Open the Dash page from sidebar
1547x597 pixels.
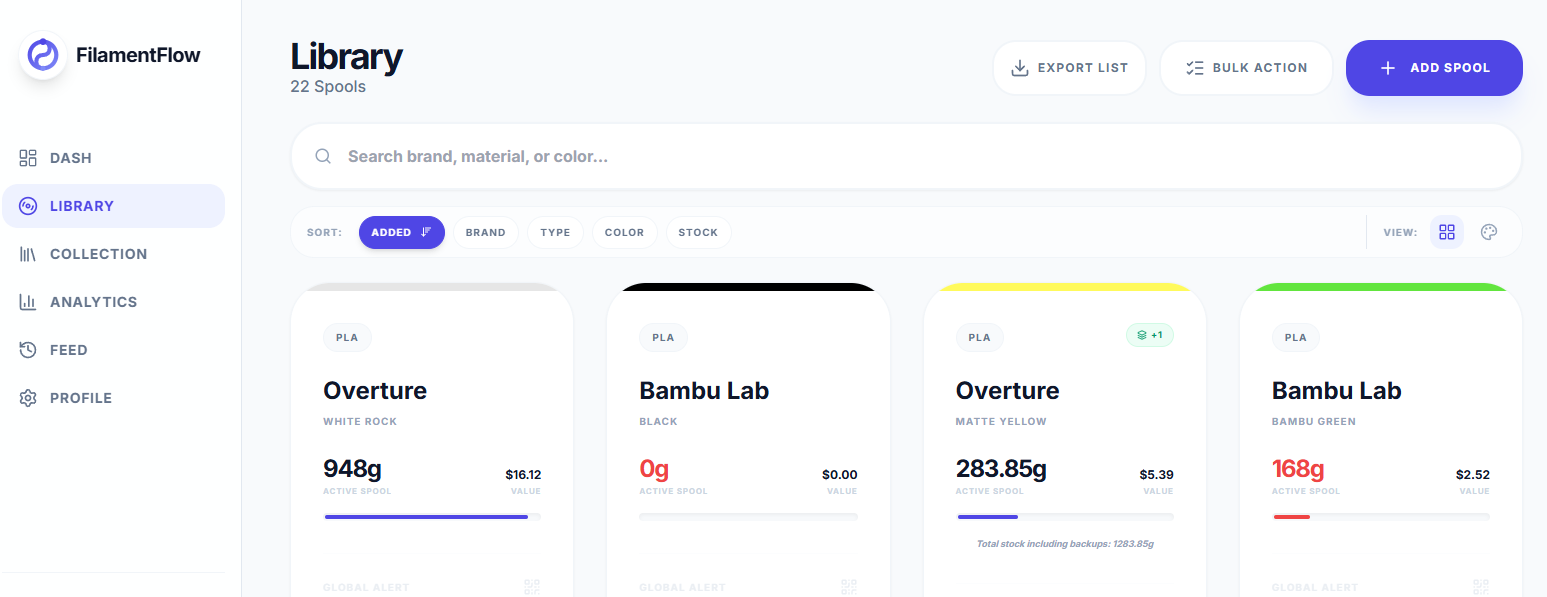point(70,158)
